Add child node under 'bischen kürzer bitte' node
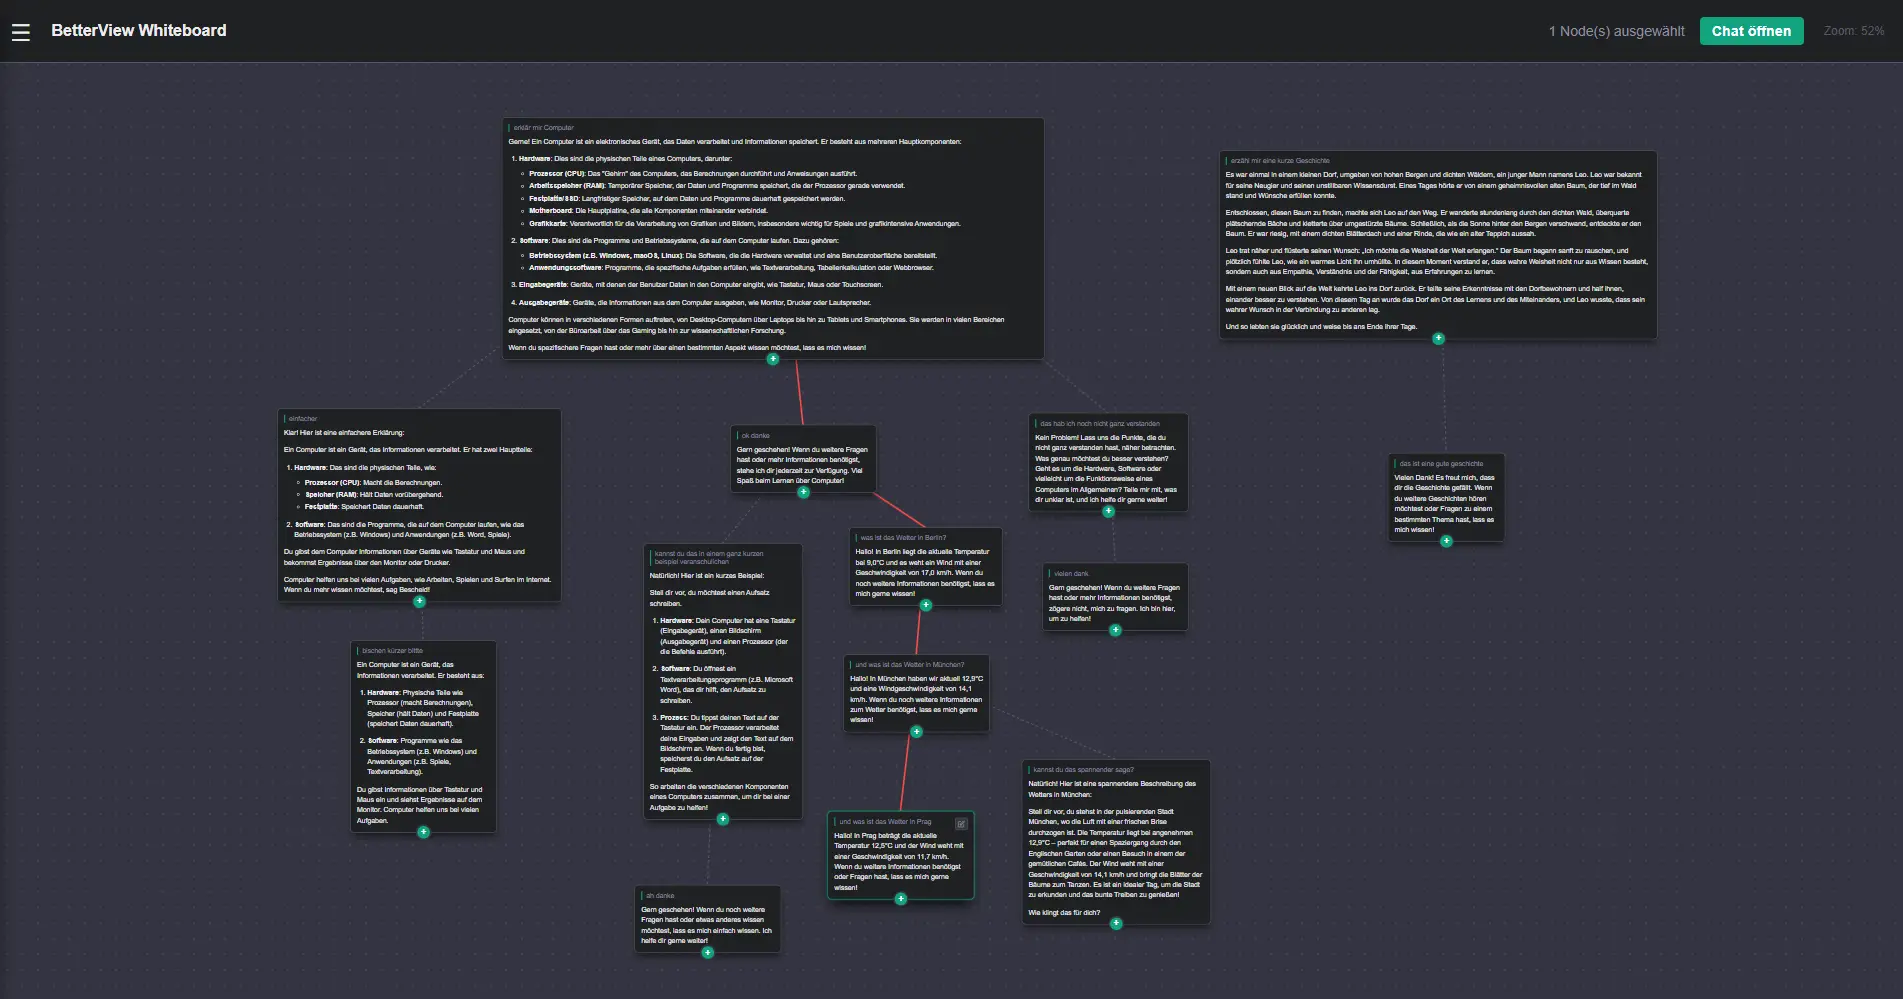Viewport: 1903px width, 999px height. (423, 832)
